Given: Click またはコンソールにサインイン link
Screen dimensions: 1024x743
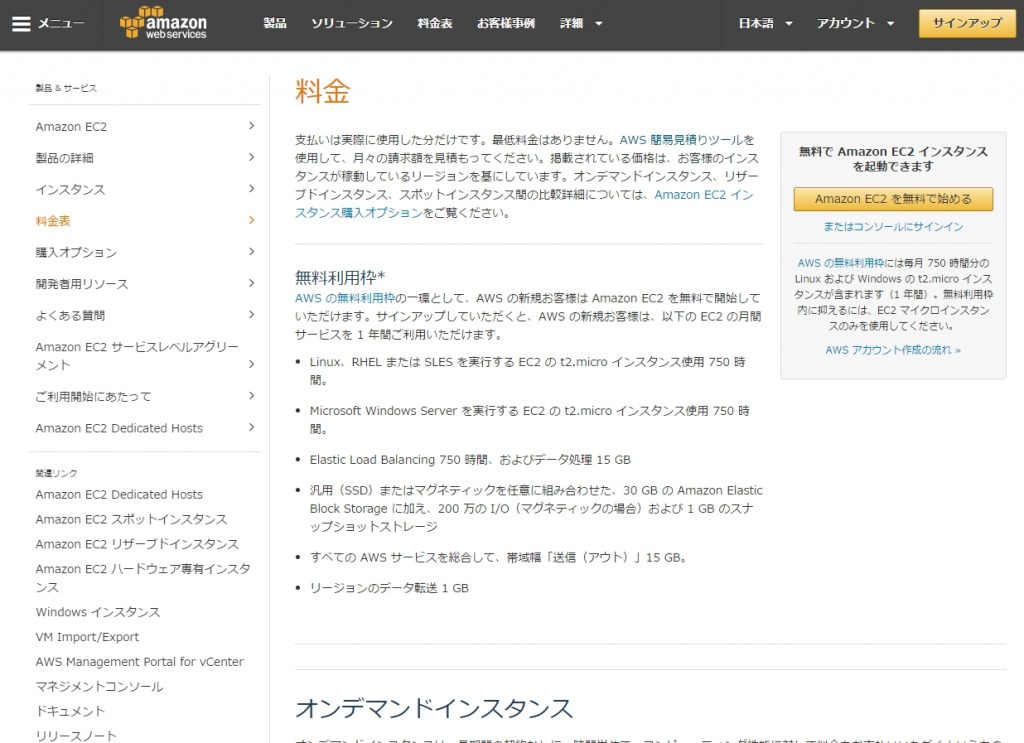Looking at the screenshot, I should [x=892, y=228].
